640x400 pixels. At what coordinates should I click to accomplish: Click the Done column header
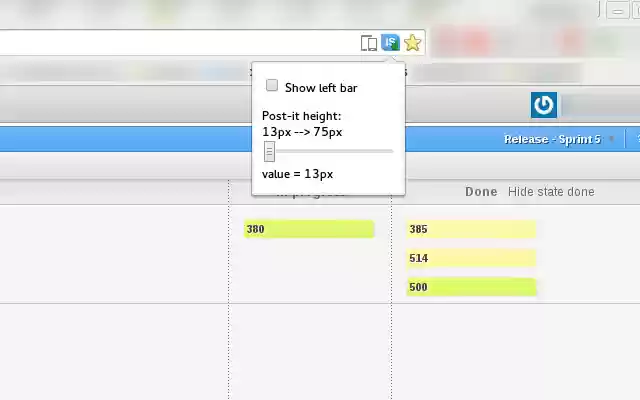[481, 192]
